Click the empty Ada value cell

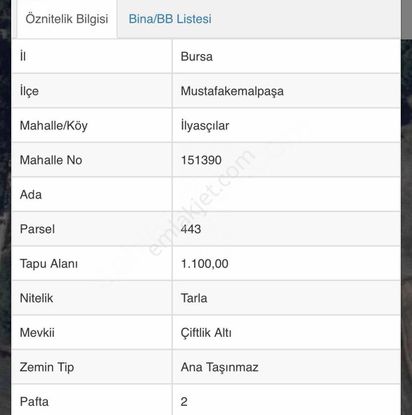(286, 194)
